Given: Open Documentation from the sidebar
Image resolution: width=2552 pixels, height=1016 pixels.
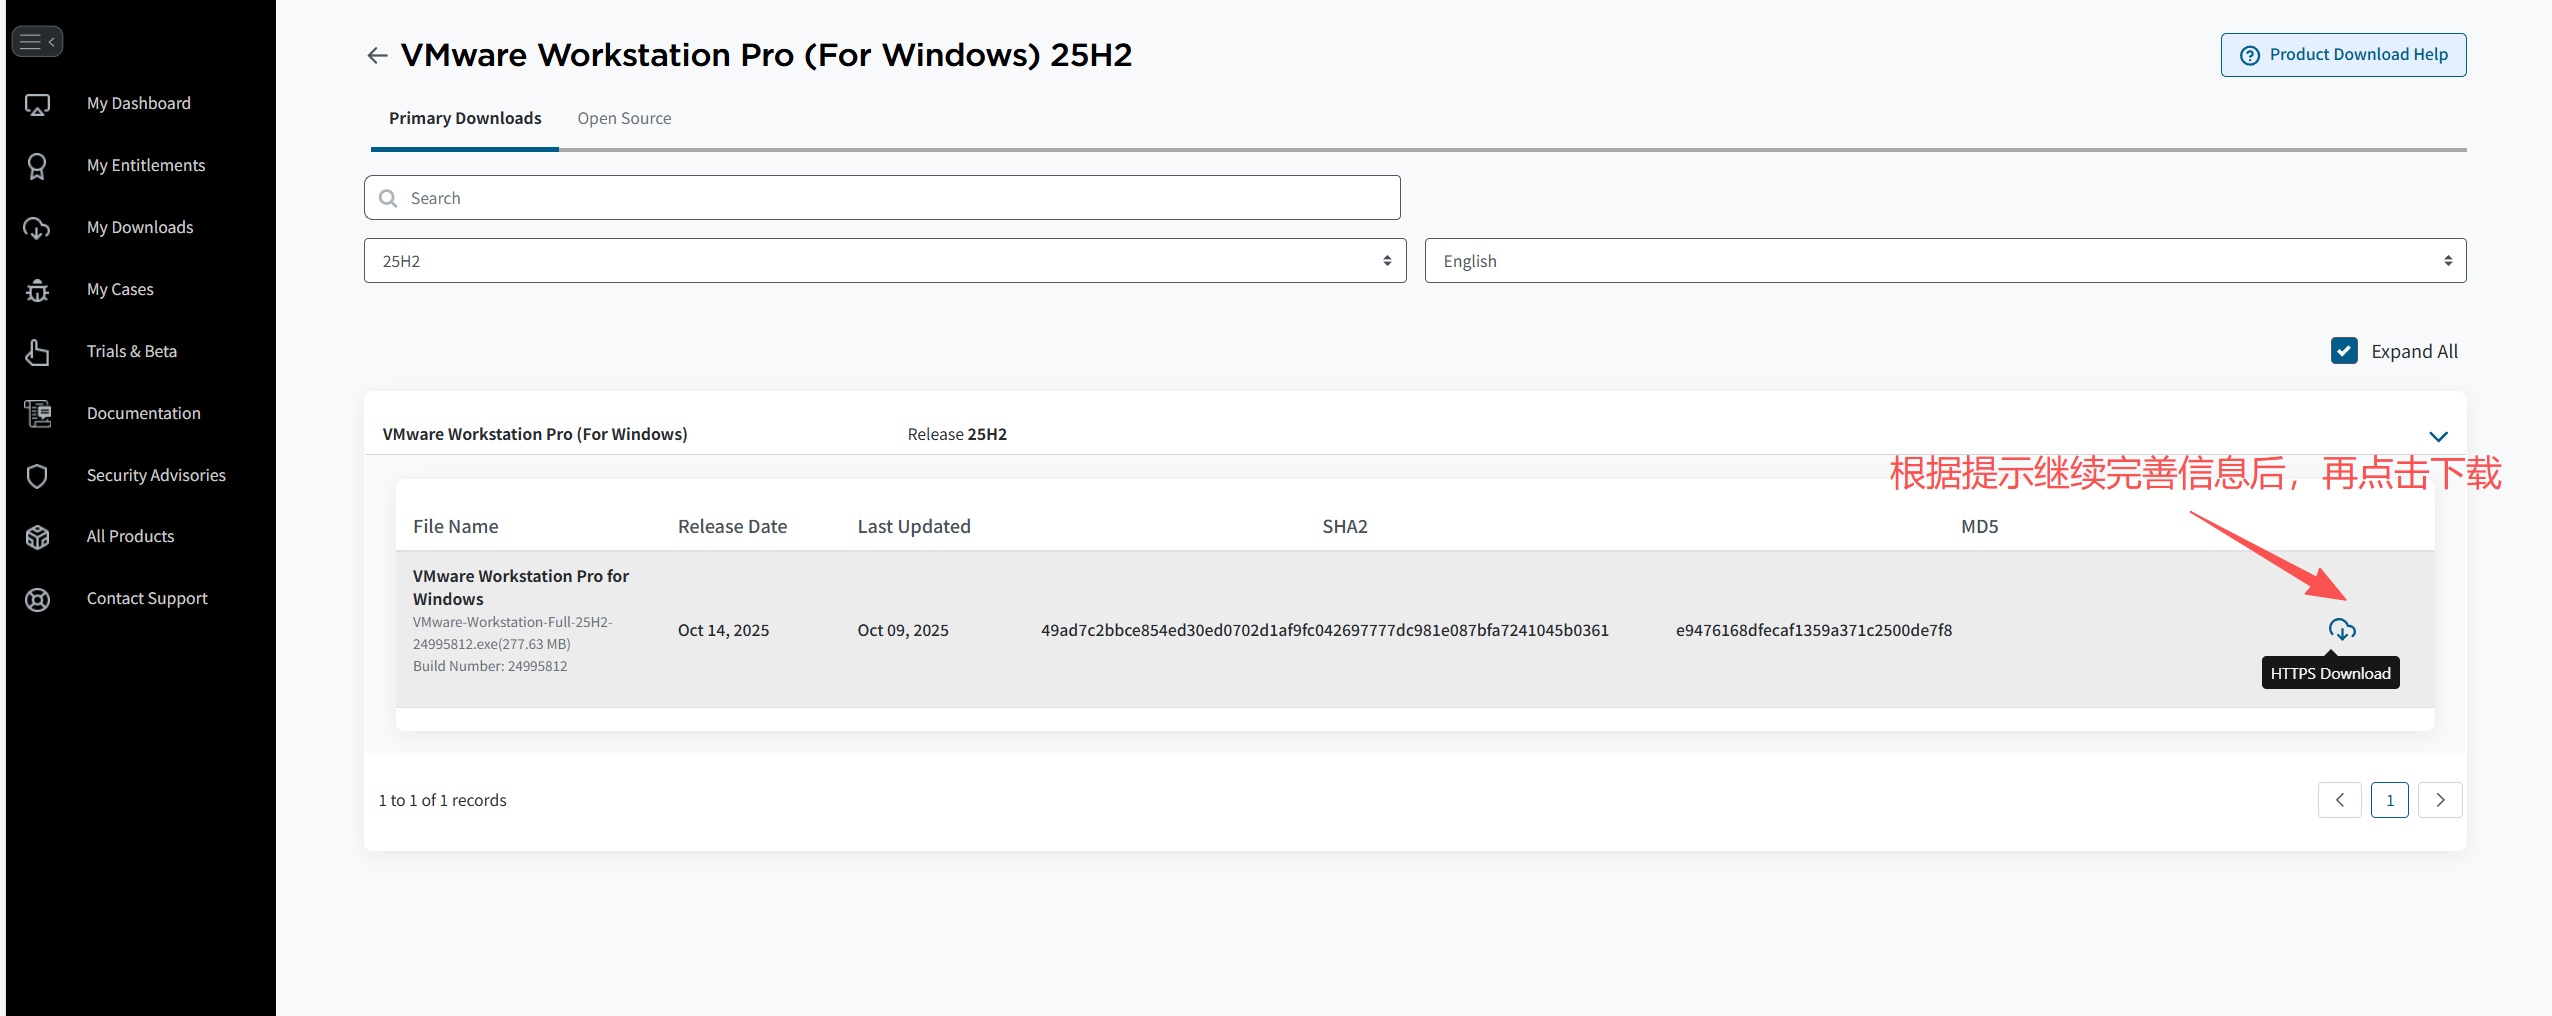Looking at the screenshot, I should coord(144,414).
